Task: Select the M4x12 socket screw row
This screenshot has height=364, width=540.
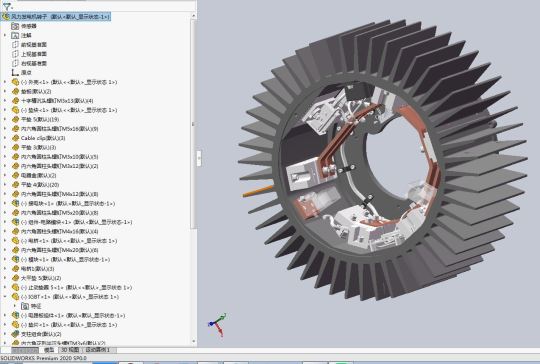Action: coord(60,194)
